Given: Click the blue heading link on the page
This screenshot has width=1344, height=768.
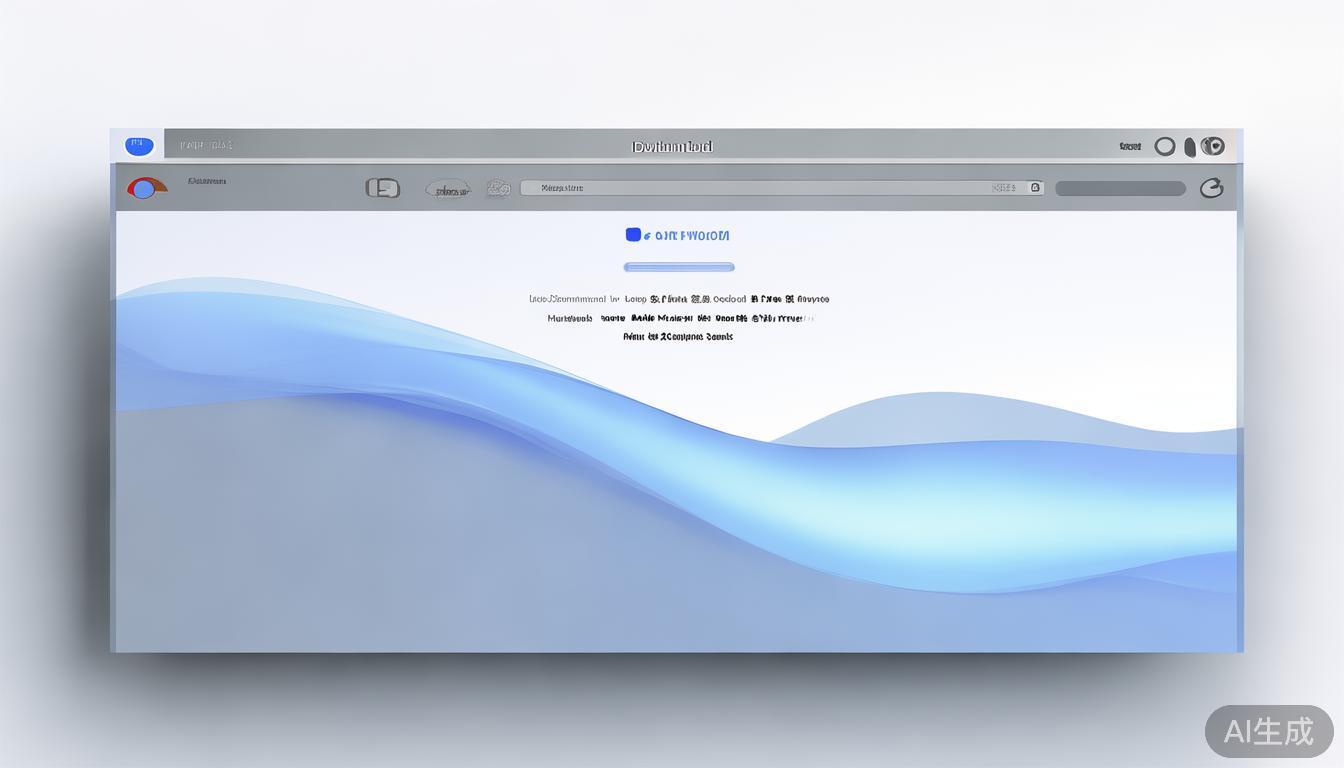Looking at the screenshot, I should 686,236.
